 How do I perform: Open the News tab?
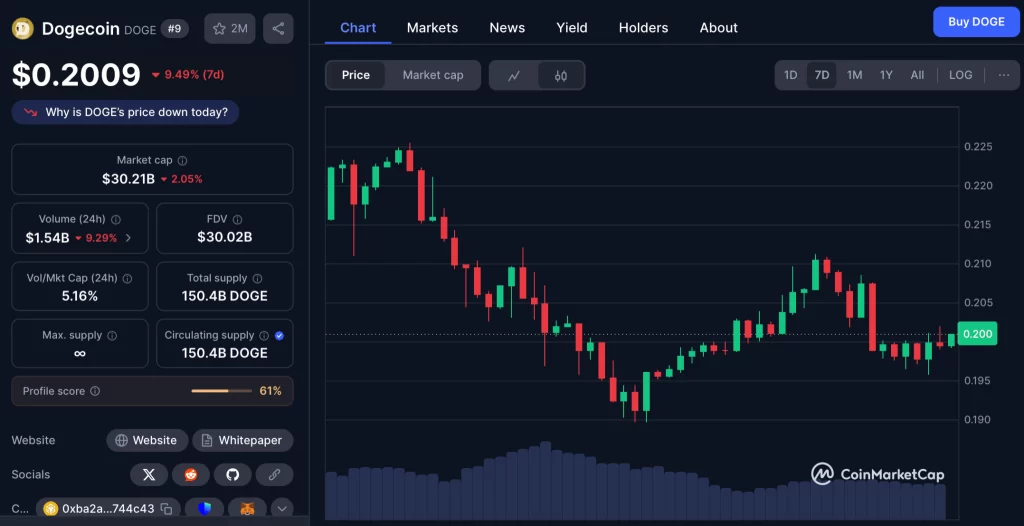[507, 28]
